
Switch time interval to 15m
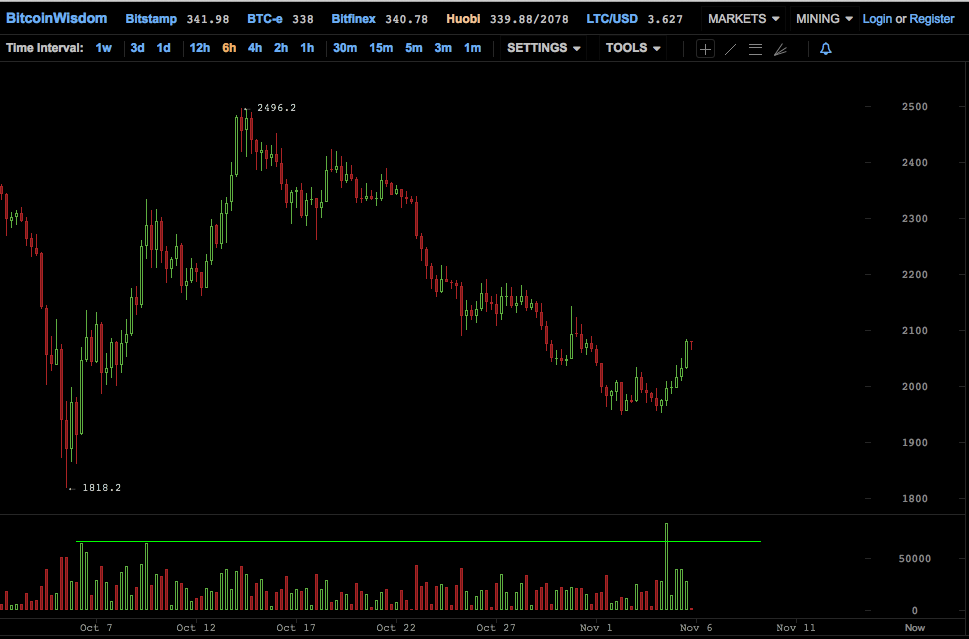click(x=381, y=48)
